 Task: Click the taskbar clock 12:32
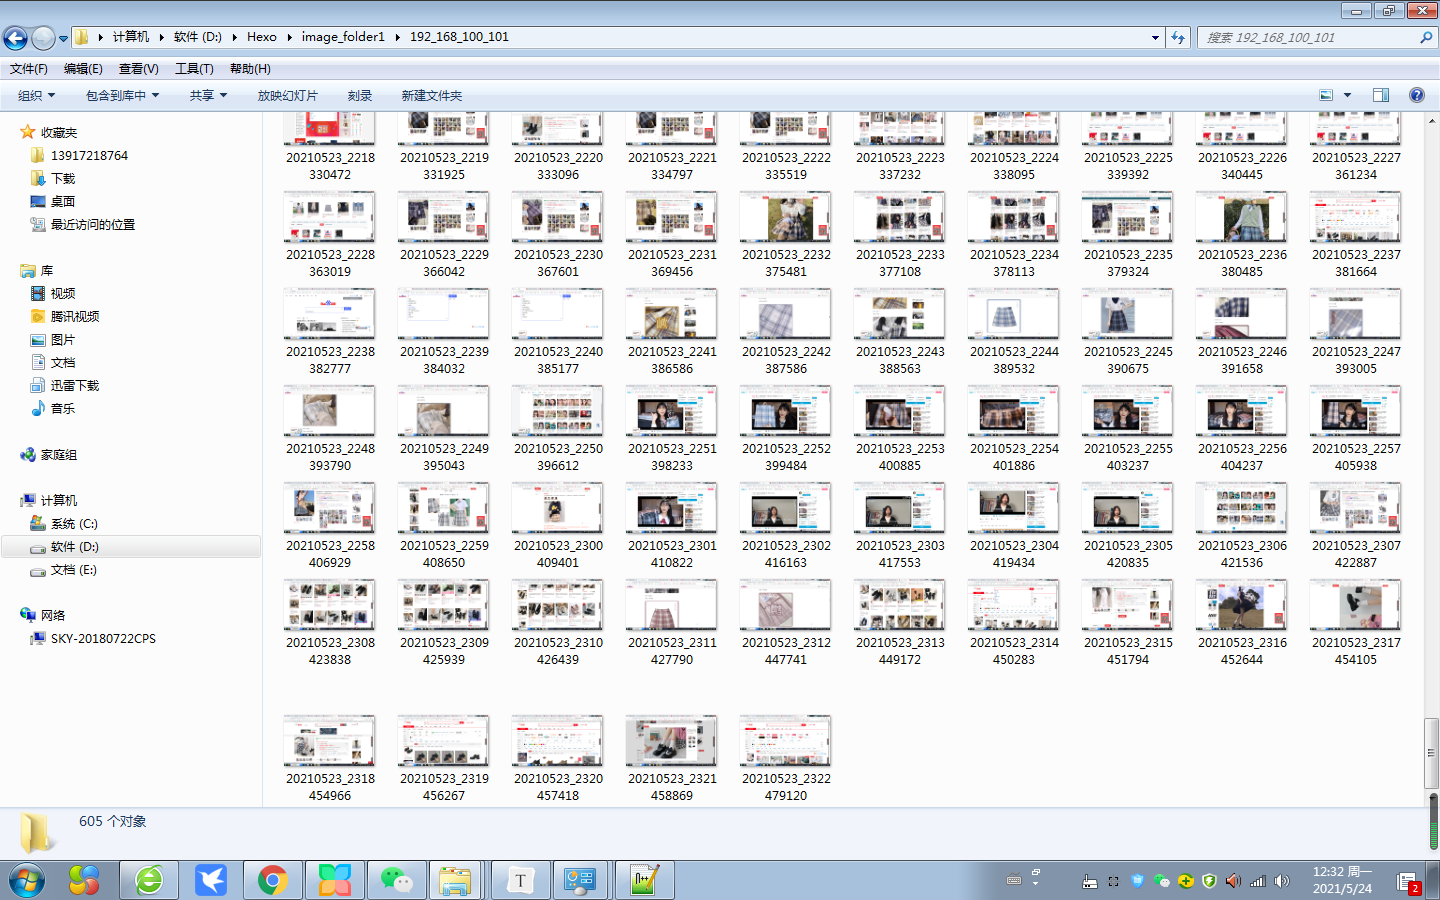pos(1342,880)
